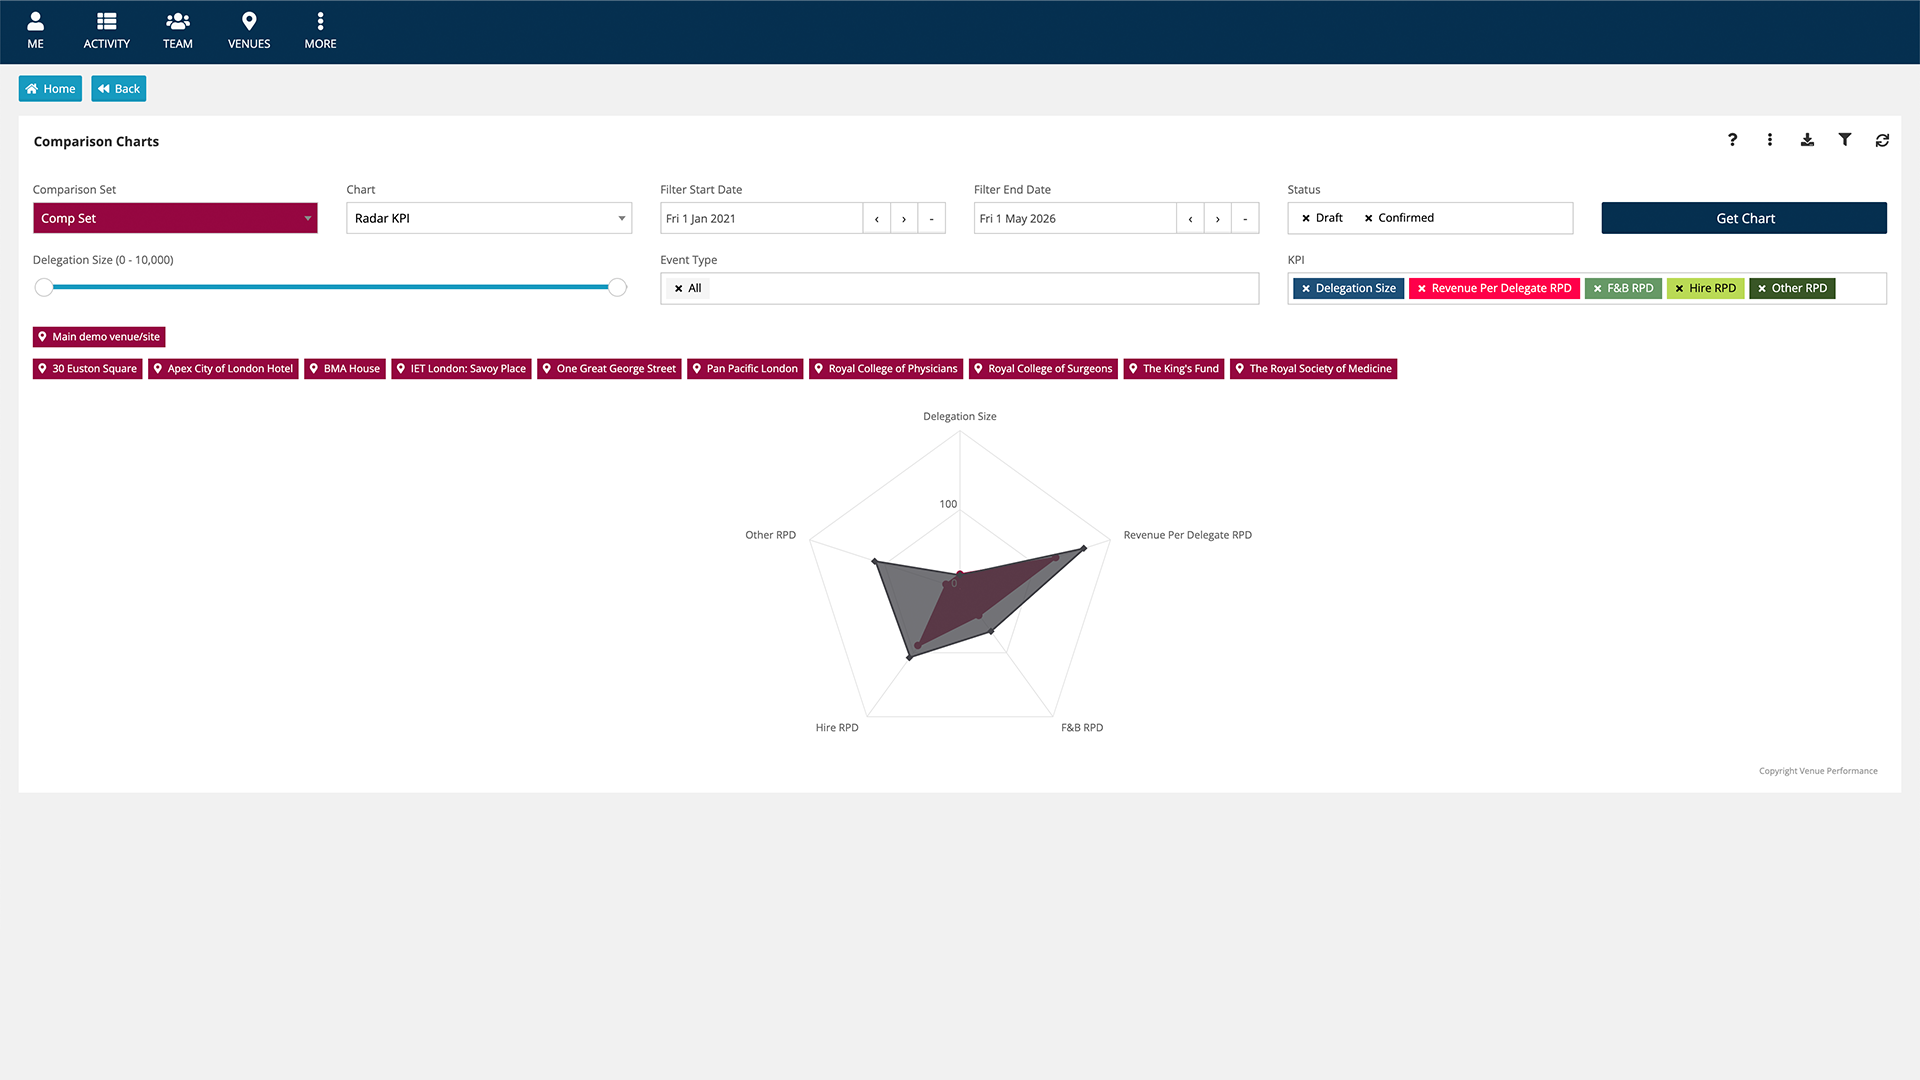
Task: Expand the Comparison Set dropdown
Action: tap(175, 218)
